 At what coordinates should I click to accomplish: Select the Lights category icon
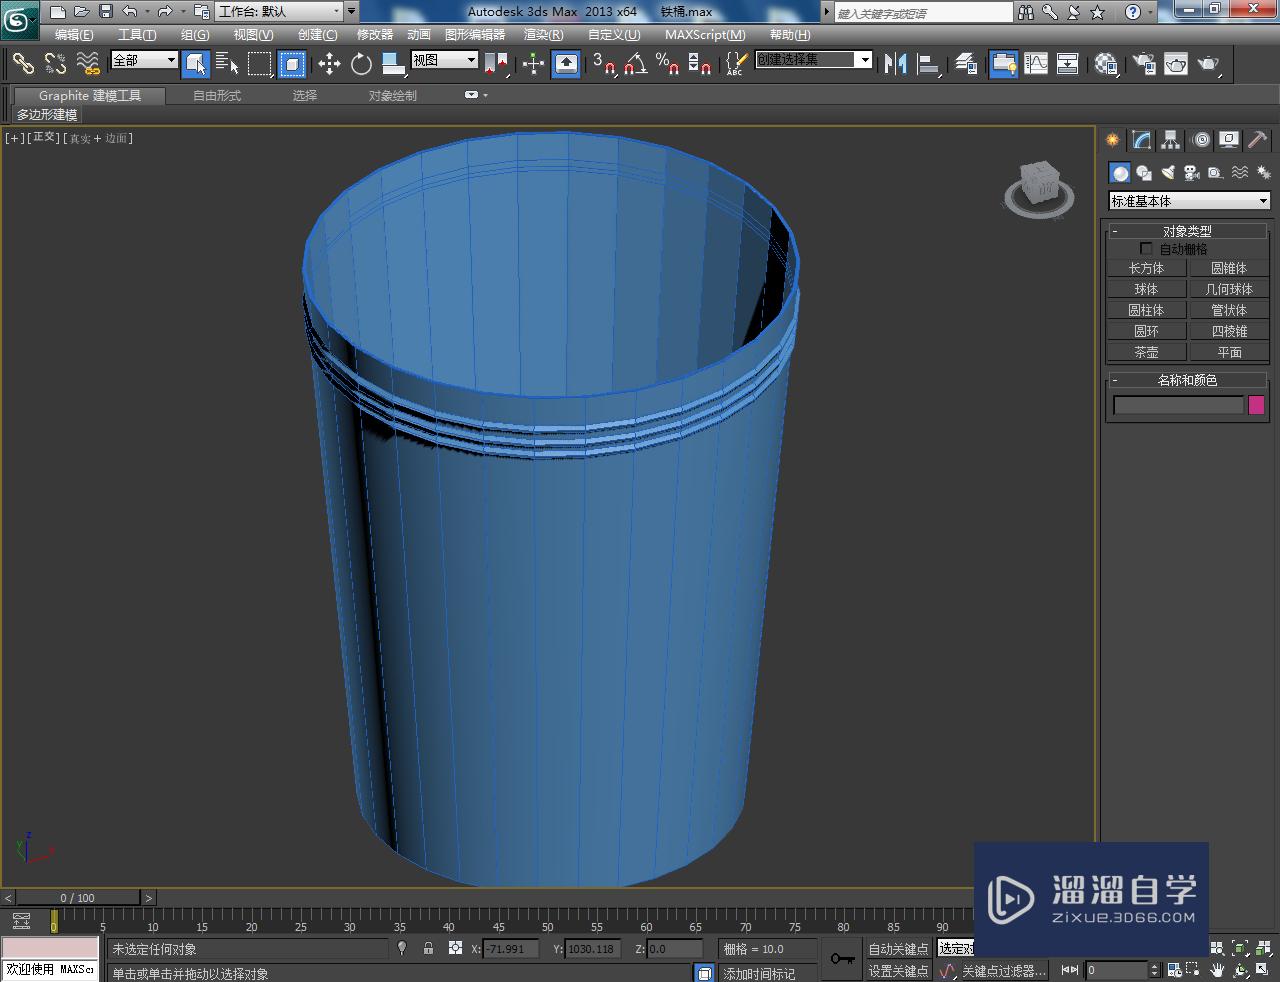click(x=1167, y=172)
